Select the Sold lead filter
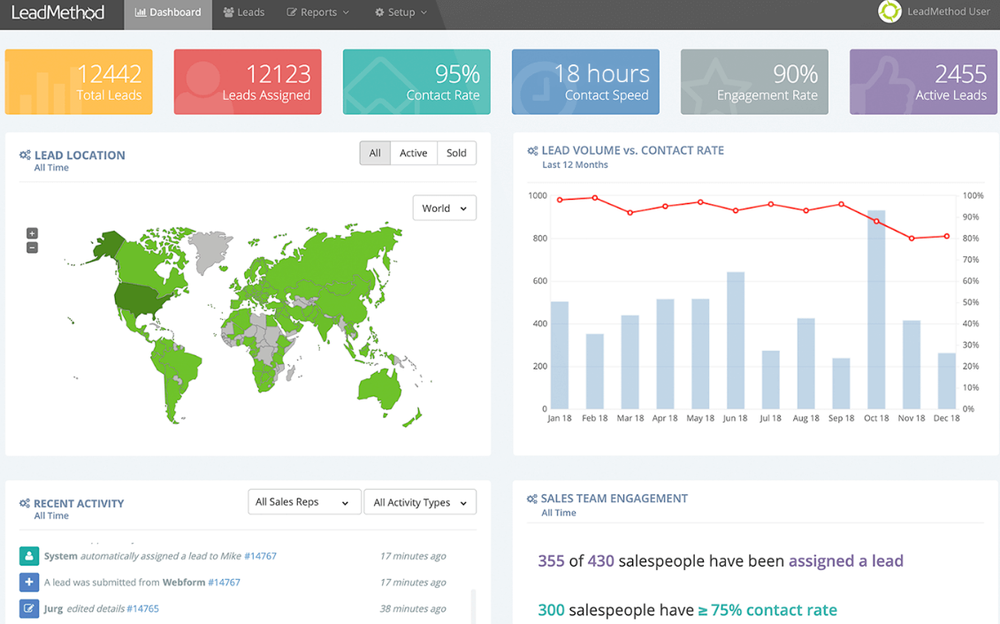The height and width of the screenshot is (624, 1000). click(456, 153)
